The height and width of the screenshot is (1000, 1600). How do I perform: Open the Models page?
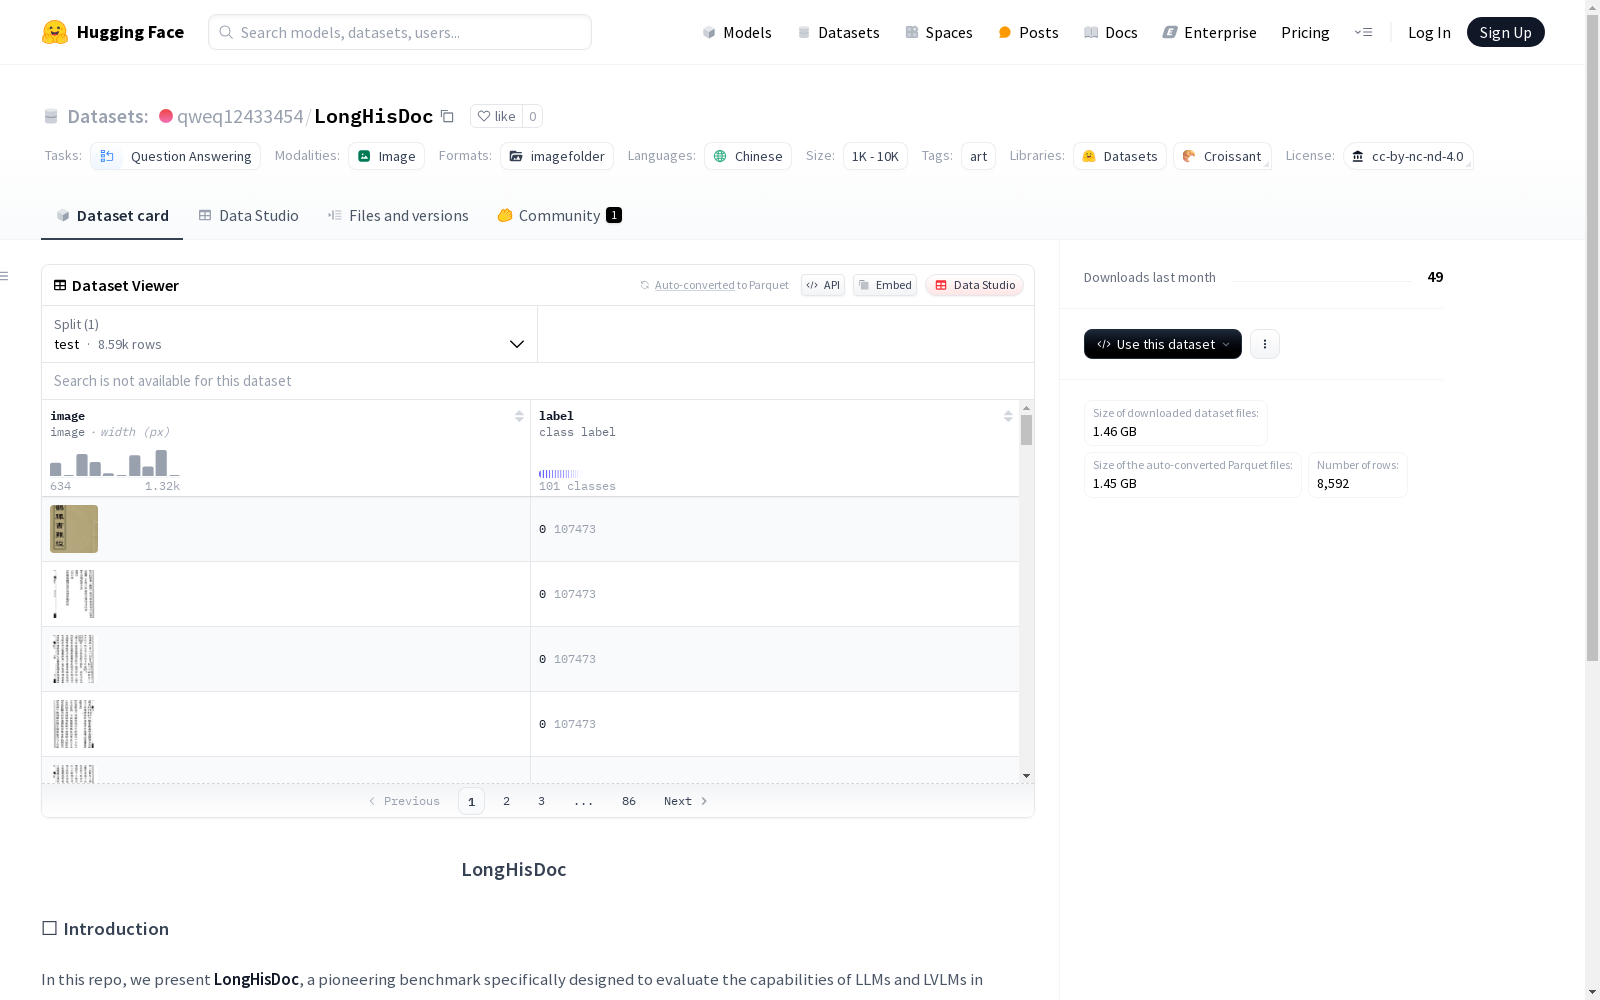[x=737, y=32]
